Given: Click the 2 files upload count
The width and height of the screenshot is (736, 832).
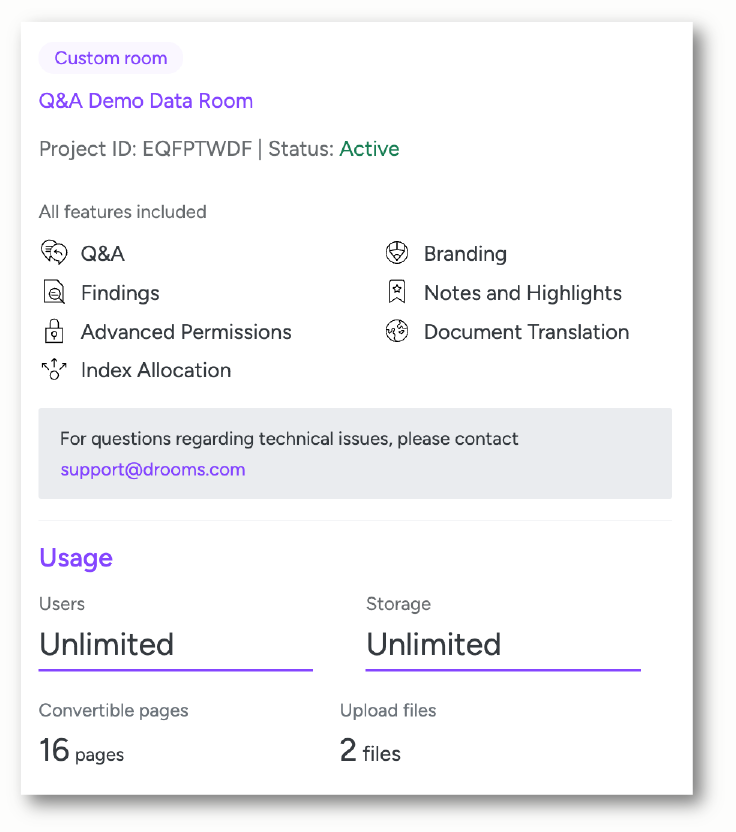Looking at the screenshot, I should 370,751.
